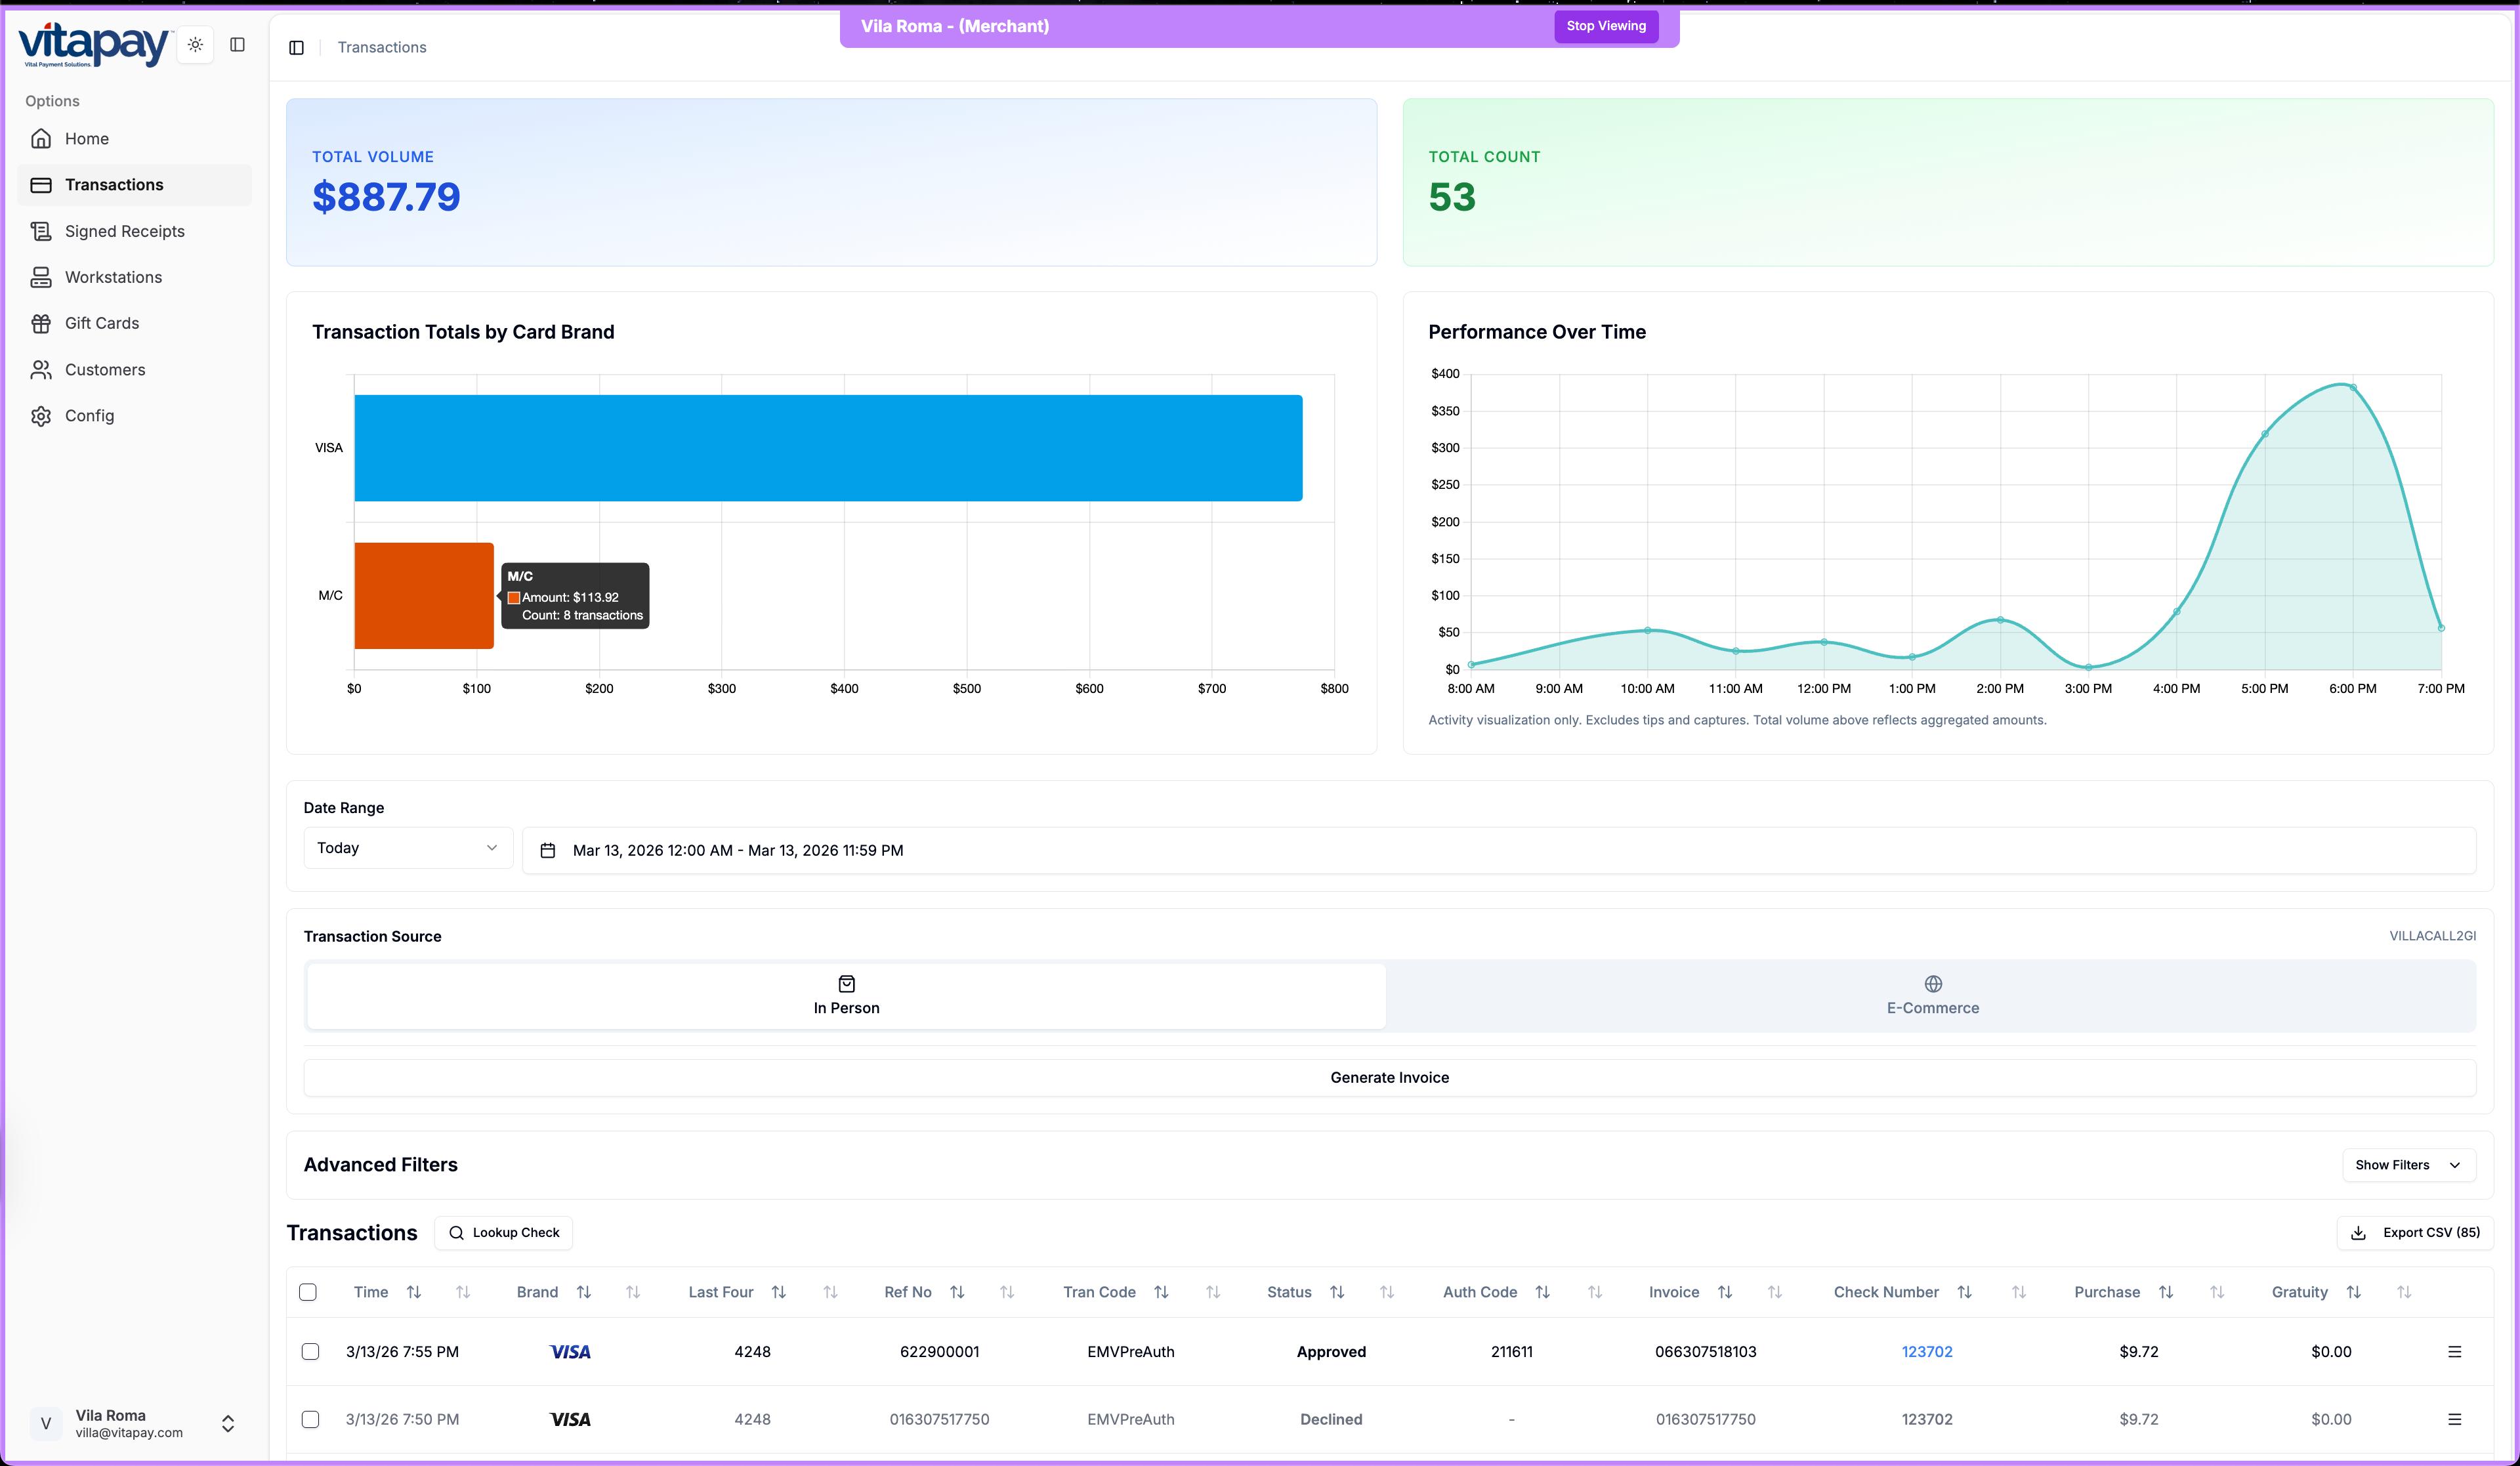The width and height of the screenshot is (2520, 1466).
Task: Check the declined 7:50 PM transaction row
Action: [x=311, y=1419]
